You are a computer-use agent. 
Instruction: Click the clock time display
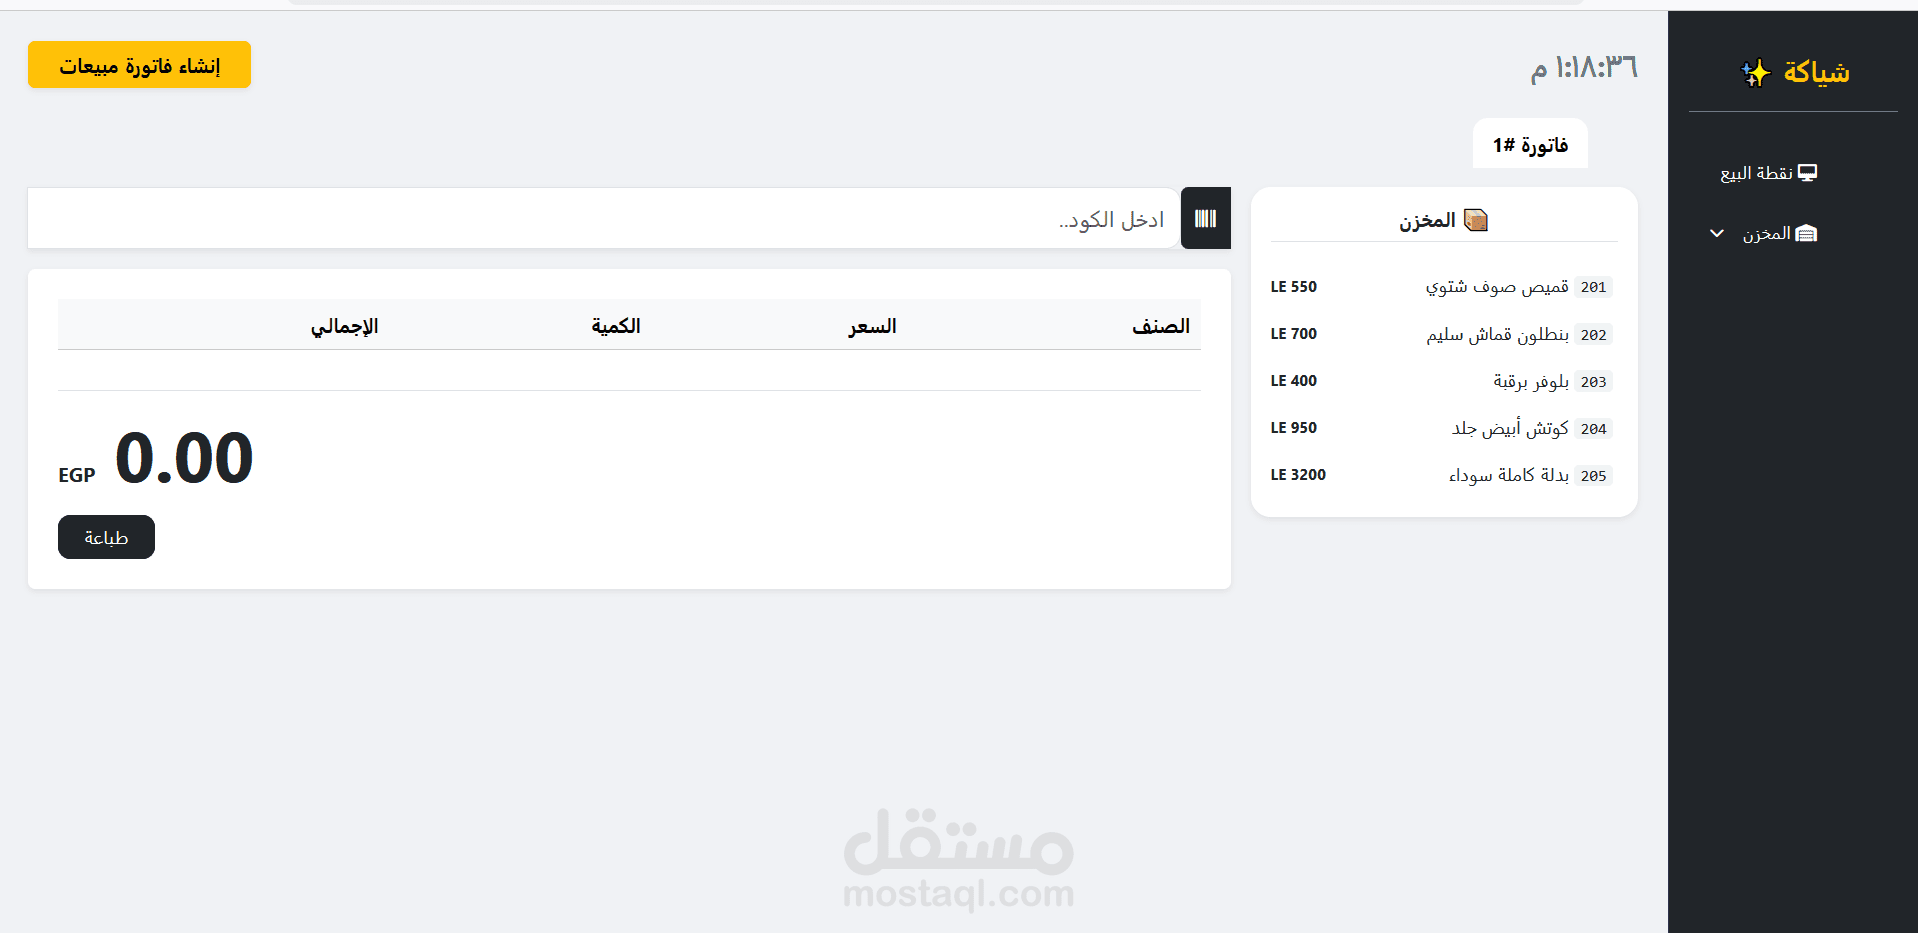click(1584, 68)
